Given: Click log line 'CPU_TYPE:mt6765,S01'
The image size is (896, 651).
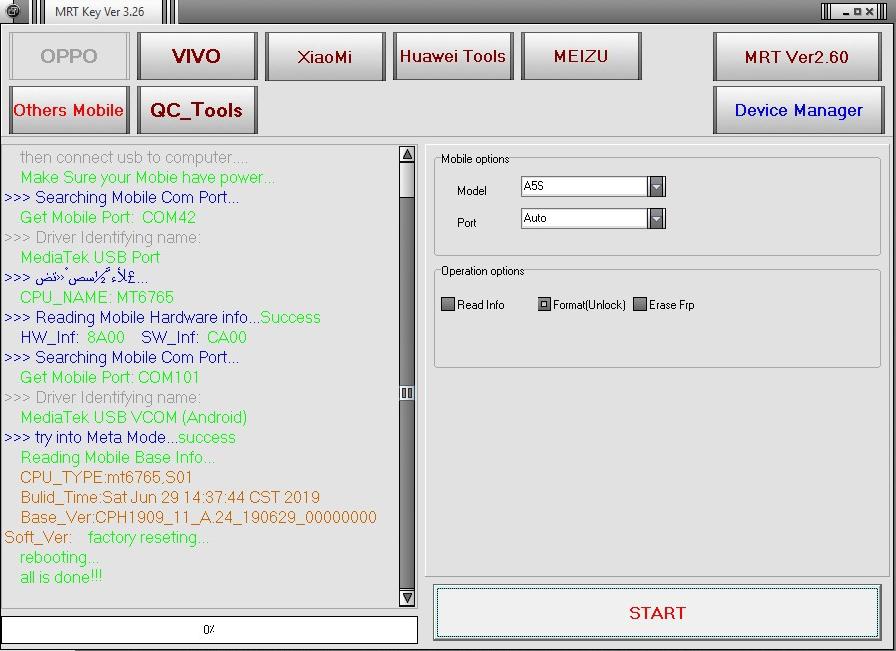Looking at the screenshot, I should (106, 477).
